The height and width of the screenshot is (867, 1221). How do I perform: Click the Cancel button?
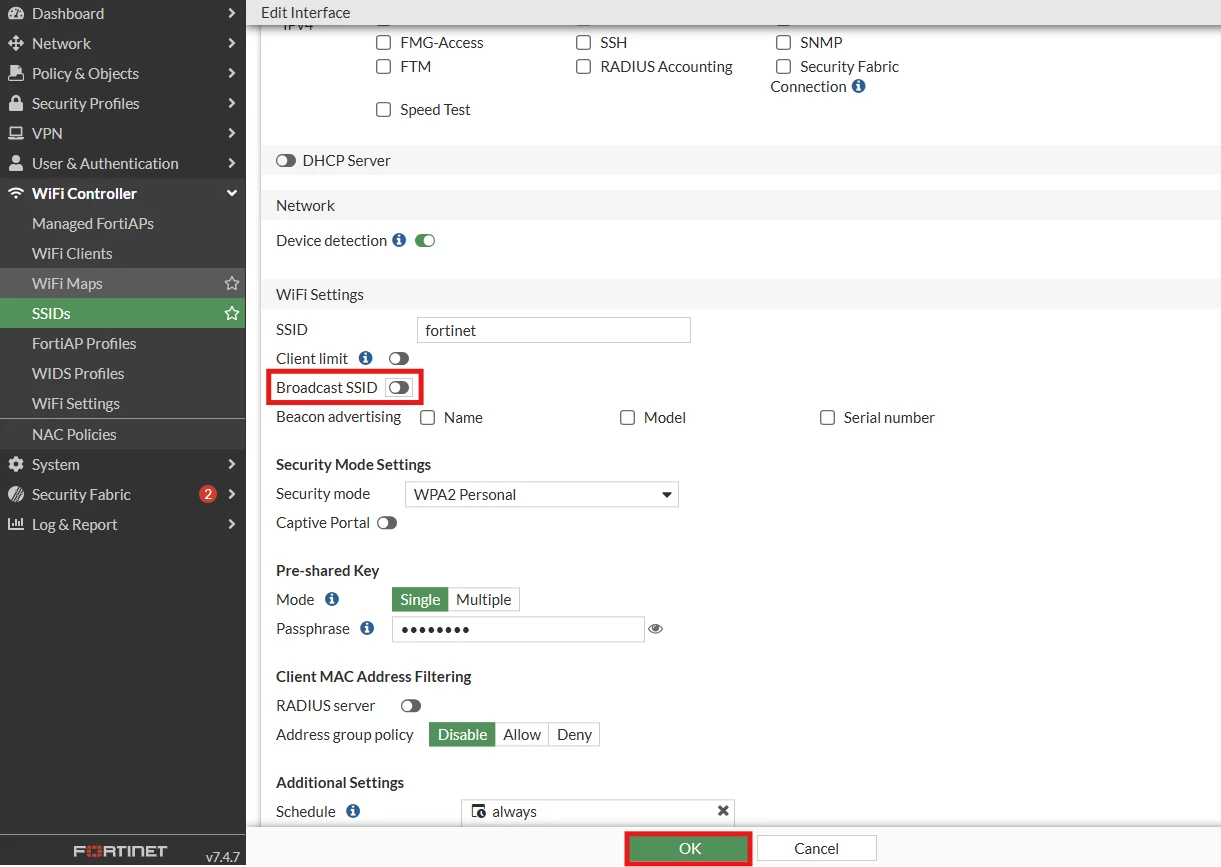point(817,848)
